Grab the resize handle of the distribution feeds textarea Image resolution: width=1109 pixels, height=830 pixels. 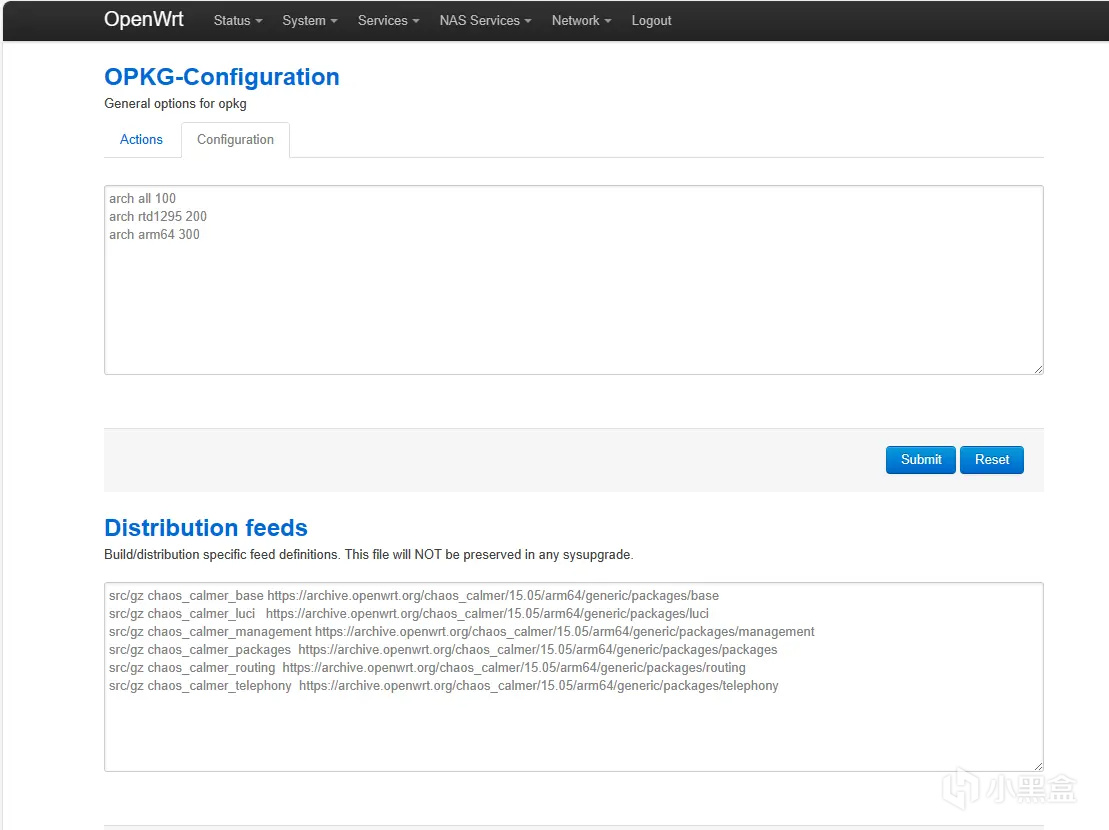coord(1038,765)
